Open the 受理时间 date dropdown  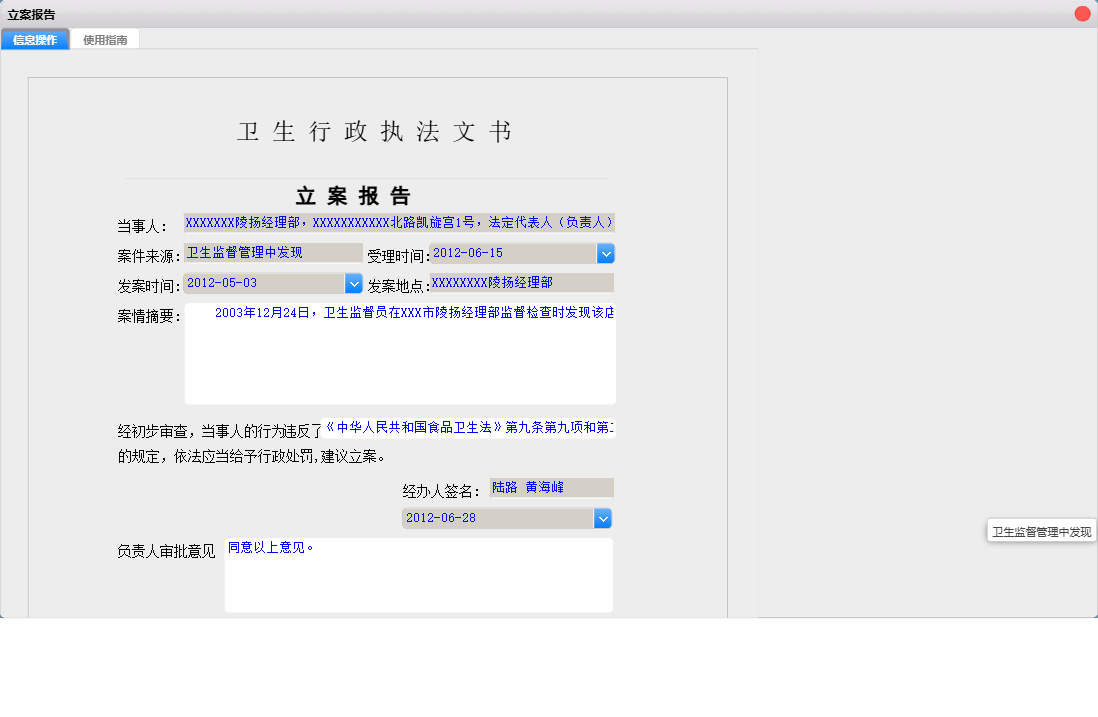(x=606, y=253)
